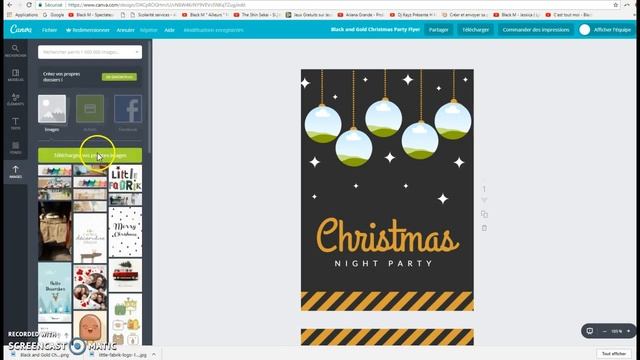
Task: Open presentation mode icon near zoom
Action: 589,331
